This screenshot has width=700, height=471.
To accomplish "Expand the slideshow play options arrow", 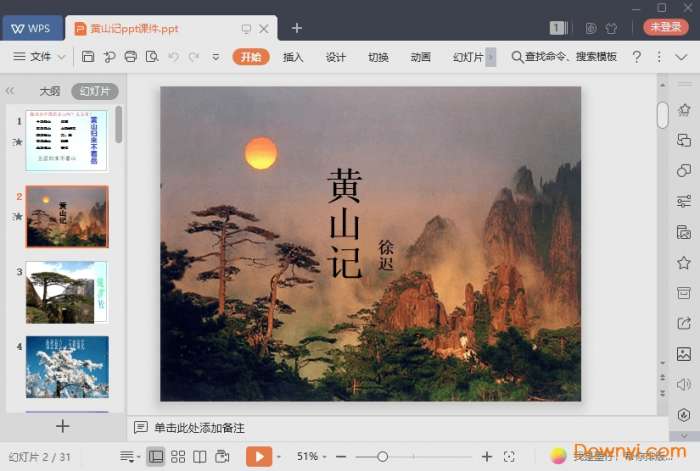I will point(279,456).
